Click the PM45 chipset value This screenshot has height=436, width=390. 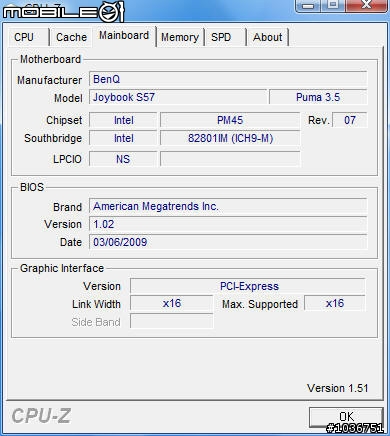coord(230,120)
